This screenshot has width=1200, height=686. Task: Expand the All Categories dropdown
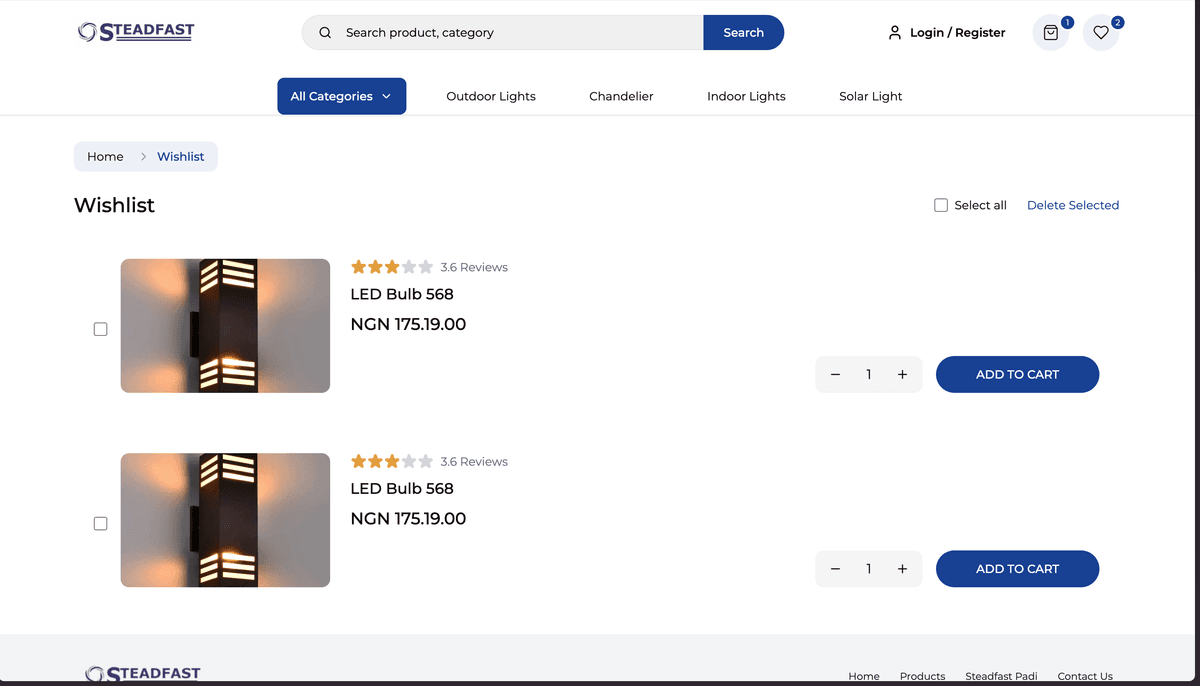[x=341, y=96]
